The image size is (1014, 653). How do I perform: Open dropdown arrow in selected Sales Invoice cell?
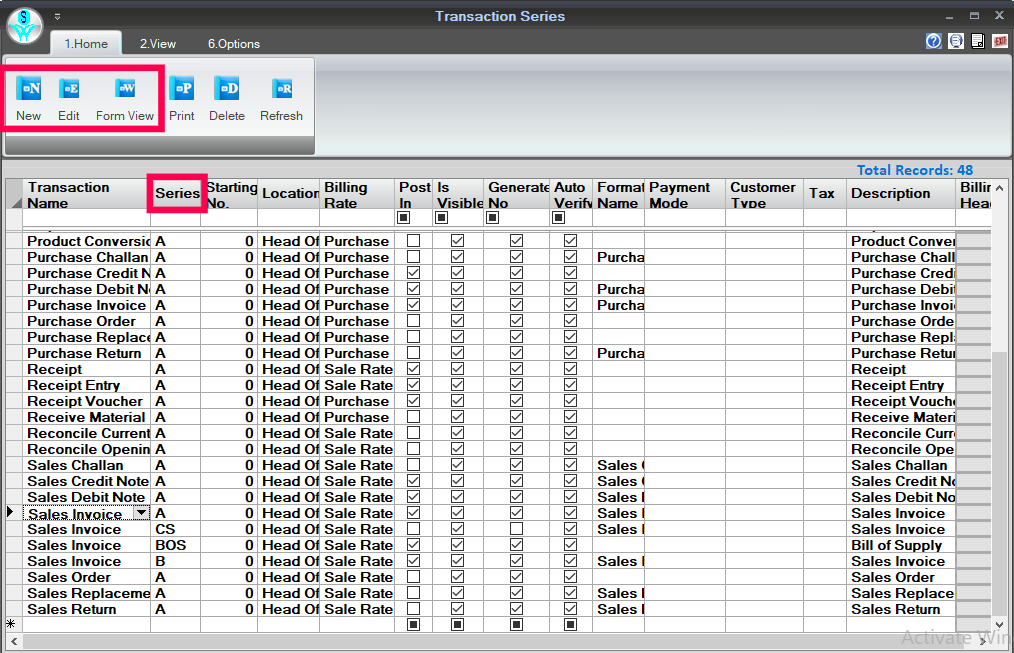(x=141, y=513)
